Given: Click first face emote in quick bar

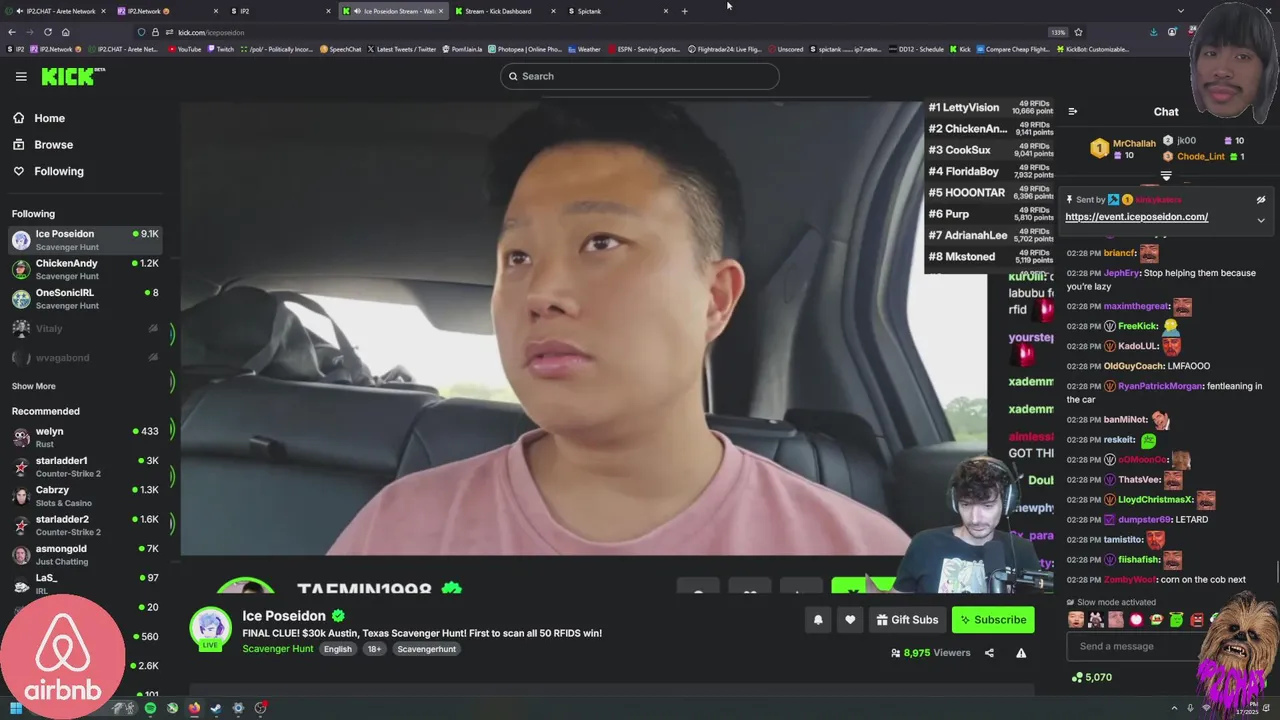Looking at the screenshot, I should click(x=1076, y=620).
